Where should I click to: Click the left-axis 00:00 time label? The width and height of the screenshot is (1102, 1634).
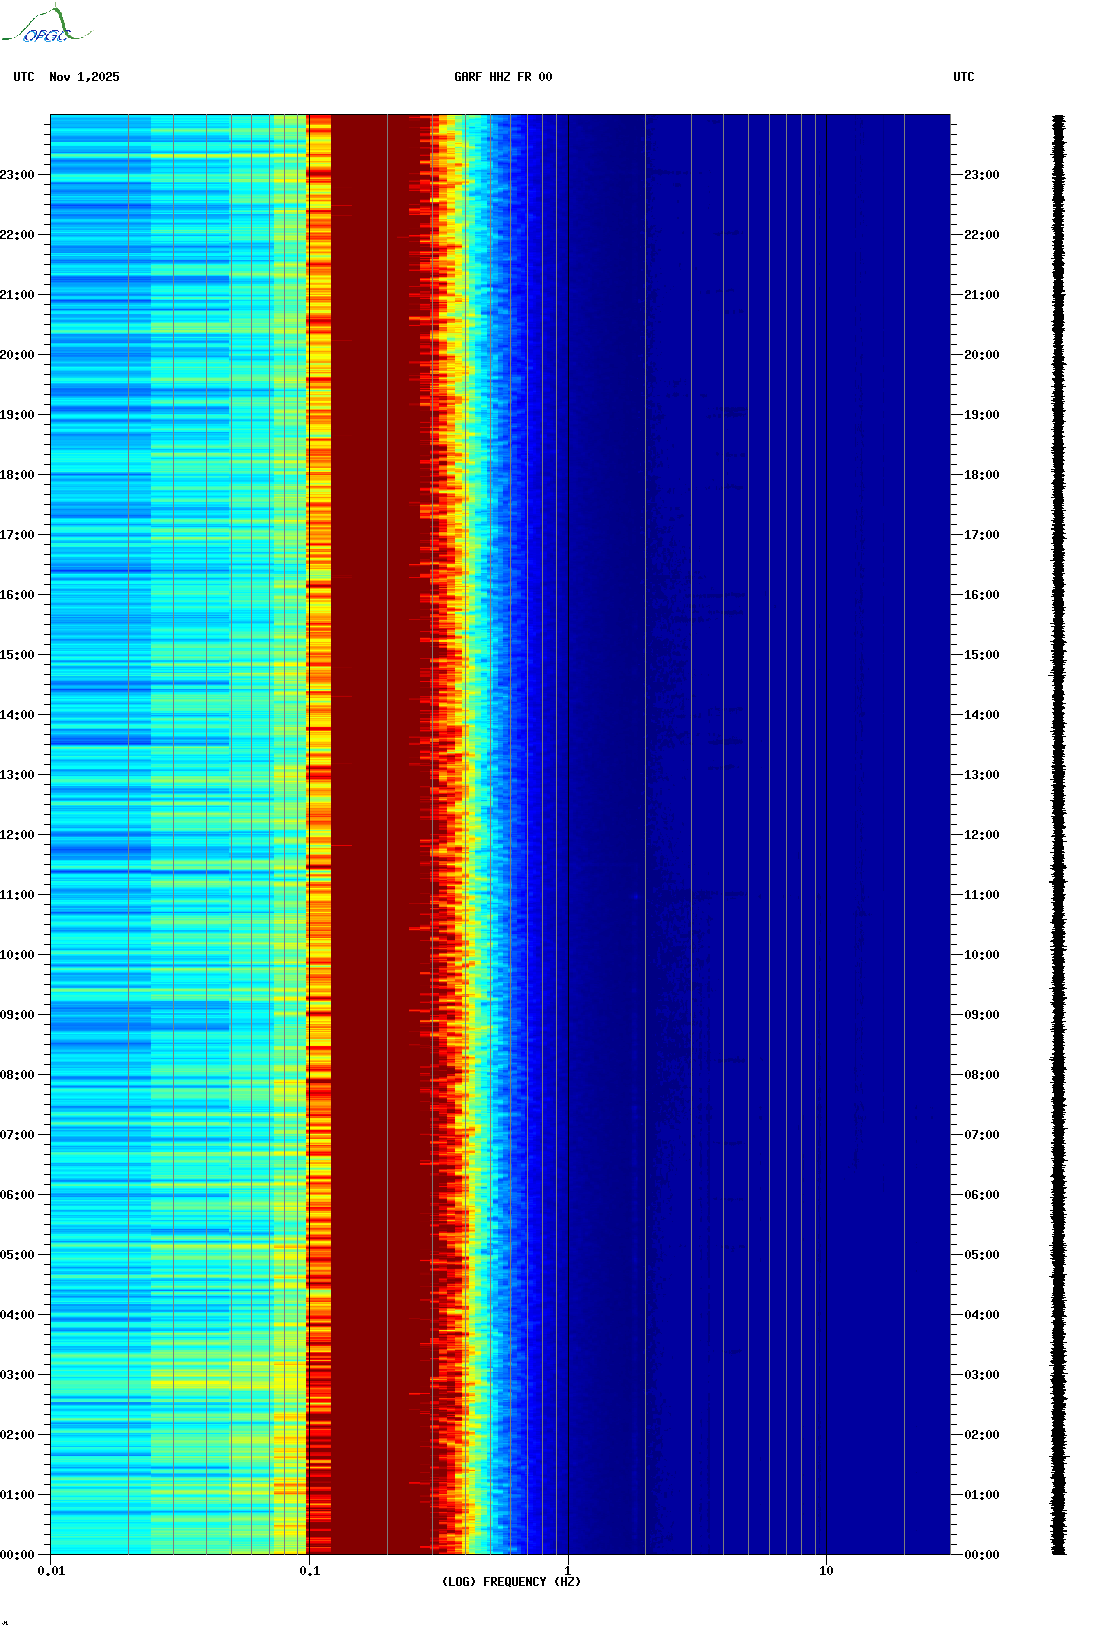coord(17,1555)
